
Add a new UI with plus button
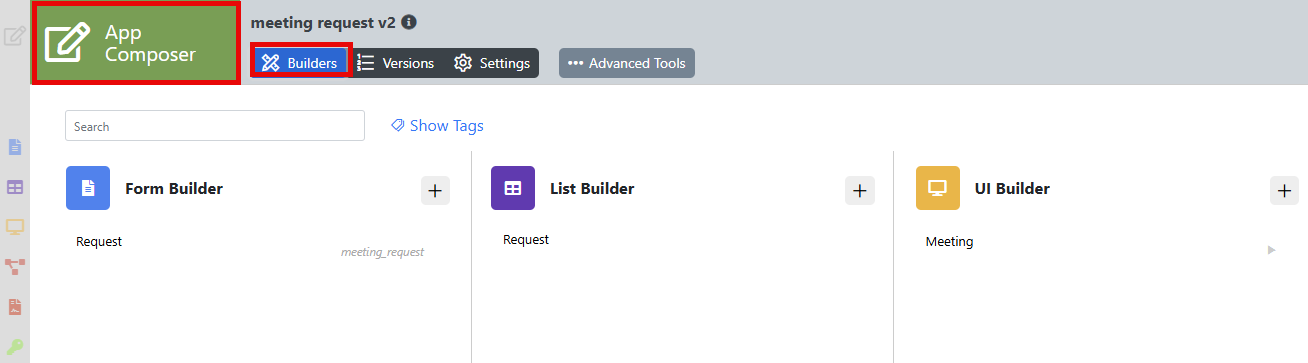[x=1285, y=190]
